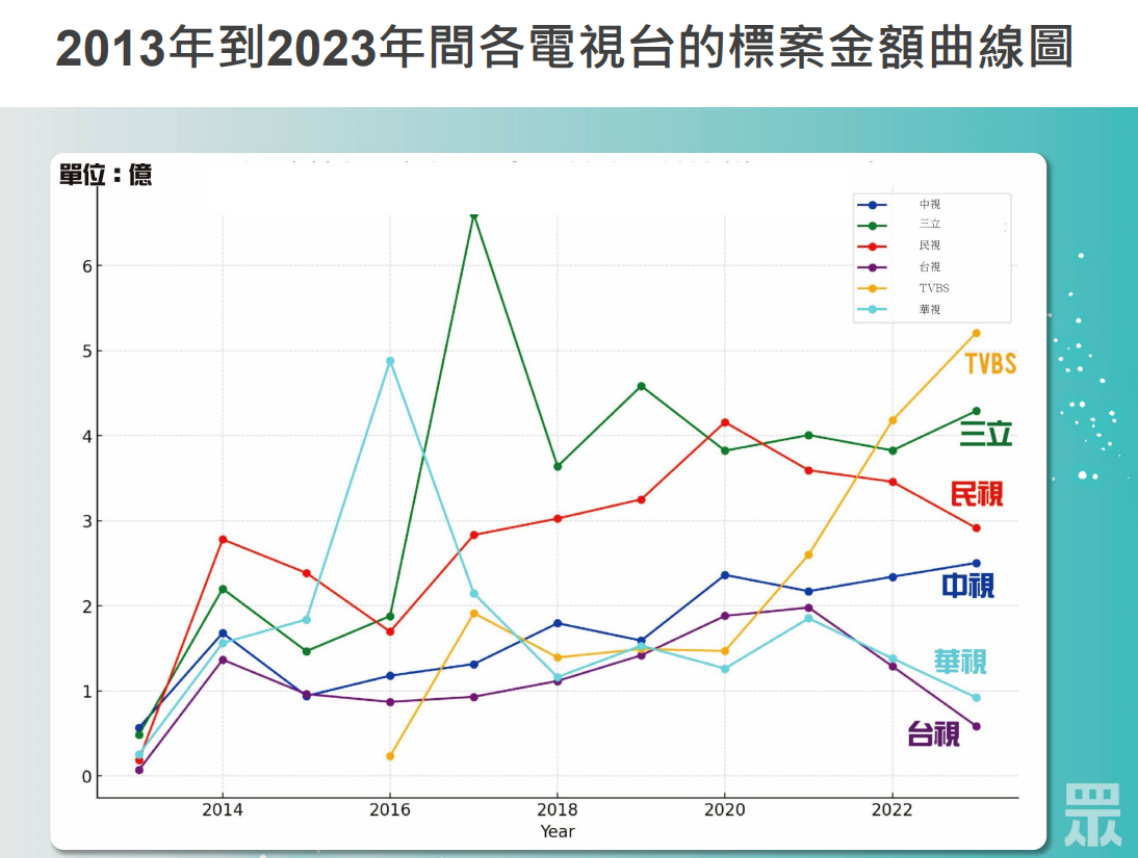1138x858 pixels.
Task: Click the purple 台視 line label
Action: click(933, 735)
